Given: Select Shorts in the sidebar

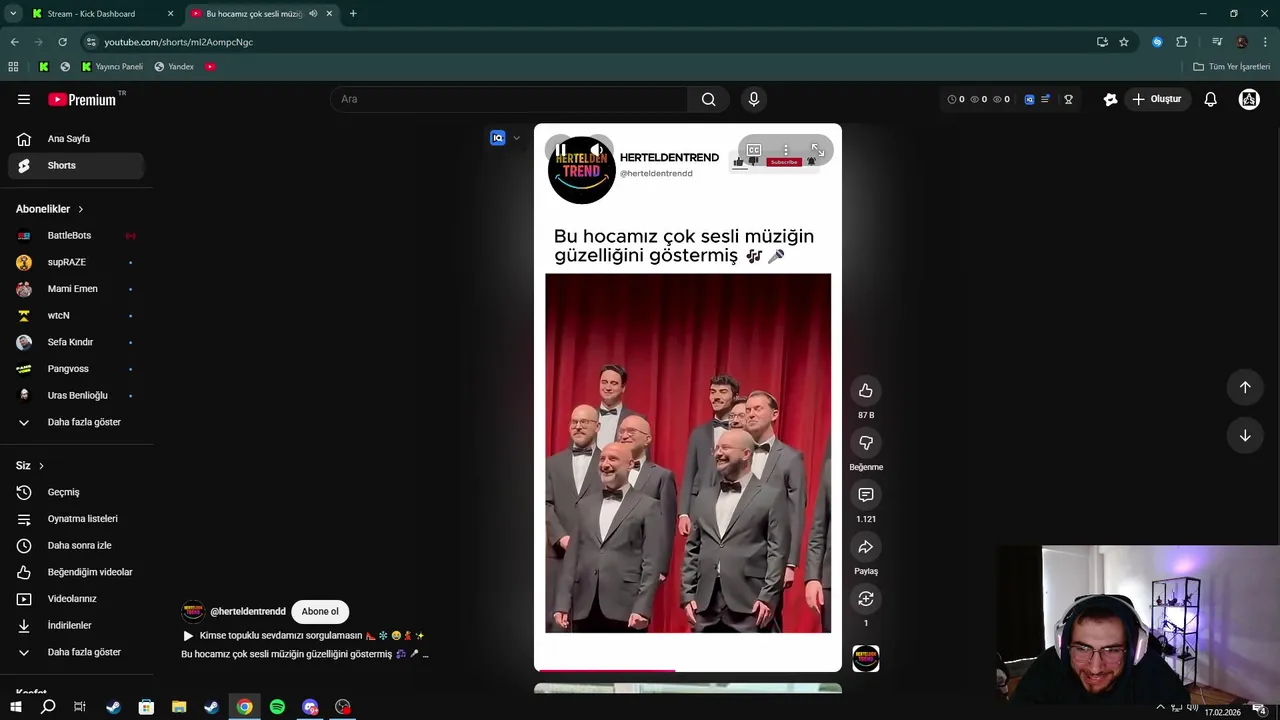Looking at the screenshot, I should 76,165.
